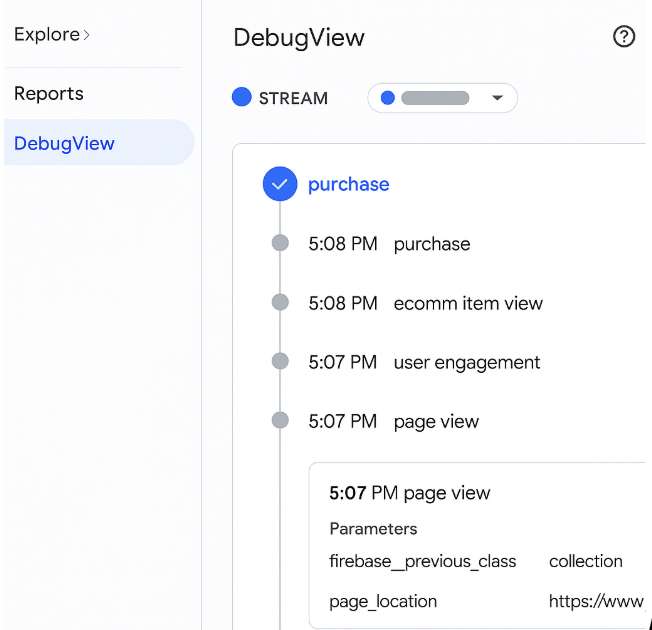
Task: Click the blue checkmark purchase circle icon
Action: (x=280, y=184)
